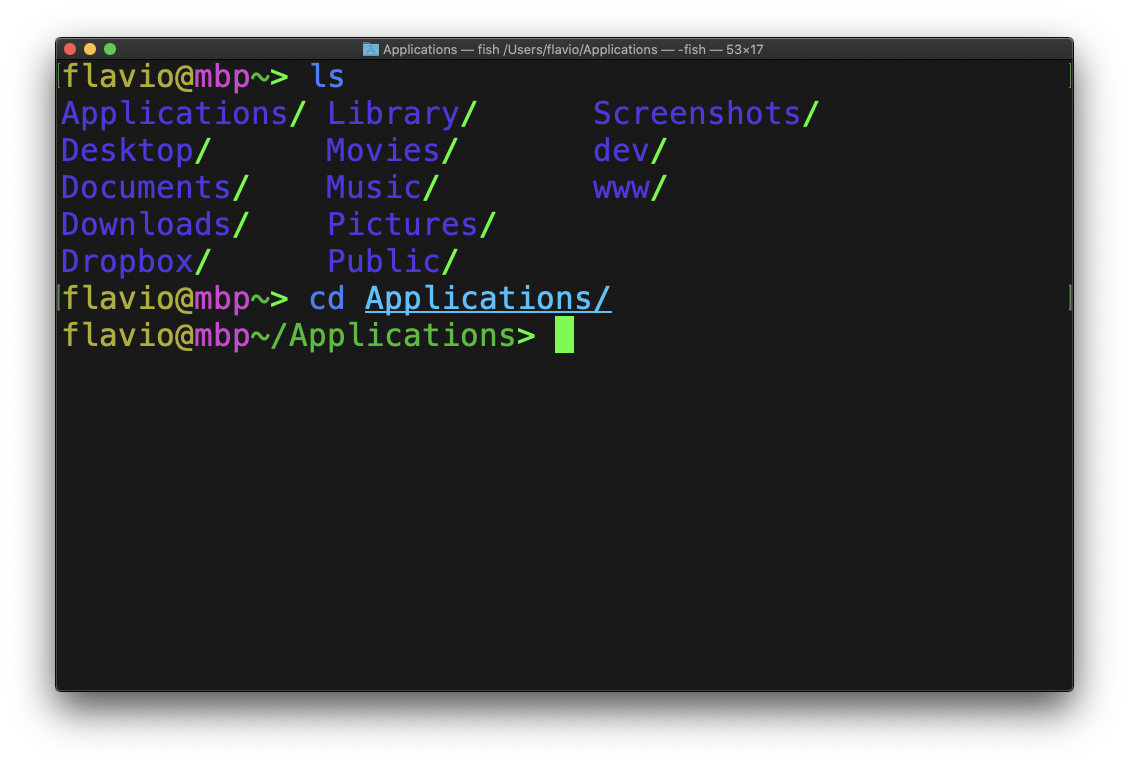Click the folder proxy icon in title bar
The height and width of the screenshot is (765, 1129).
pyautogui.click(x=371, y=49)
